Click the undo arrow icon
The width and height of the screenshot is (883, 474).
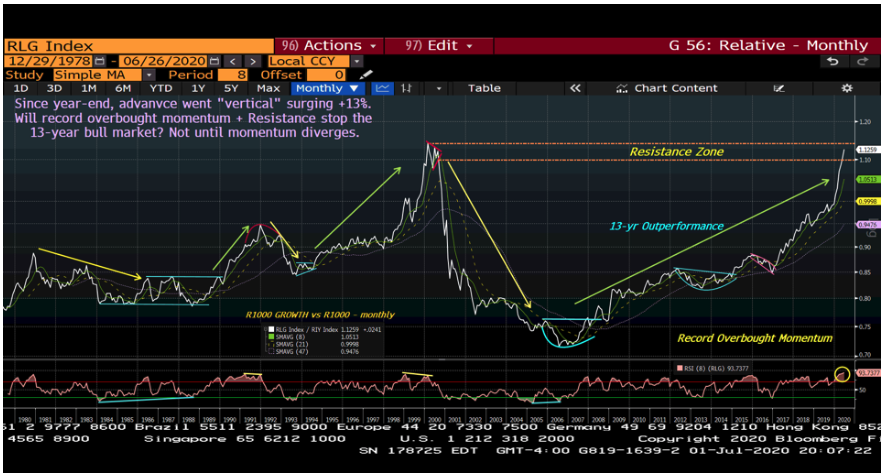pos(832,61)
